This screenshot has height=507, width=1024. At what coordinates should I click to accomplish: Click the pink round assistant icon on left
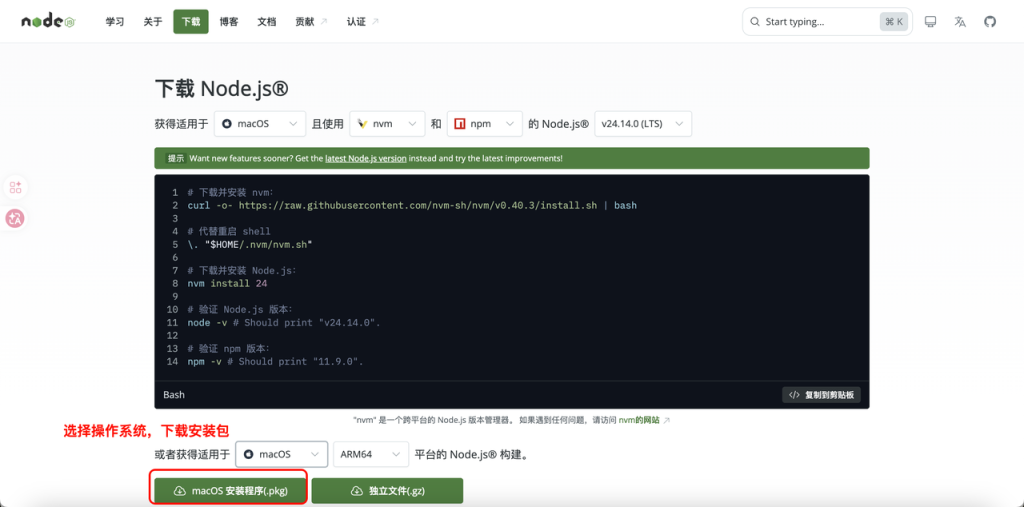(15, 218)
